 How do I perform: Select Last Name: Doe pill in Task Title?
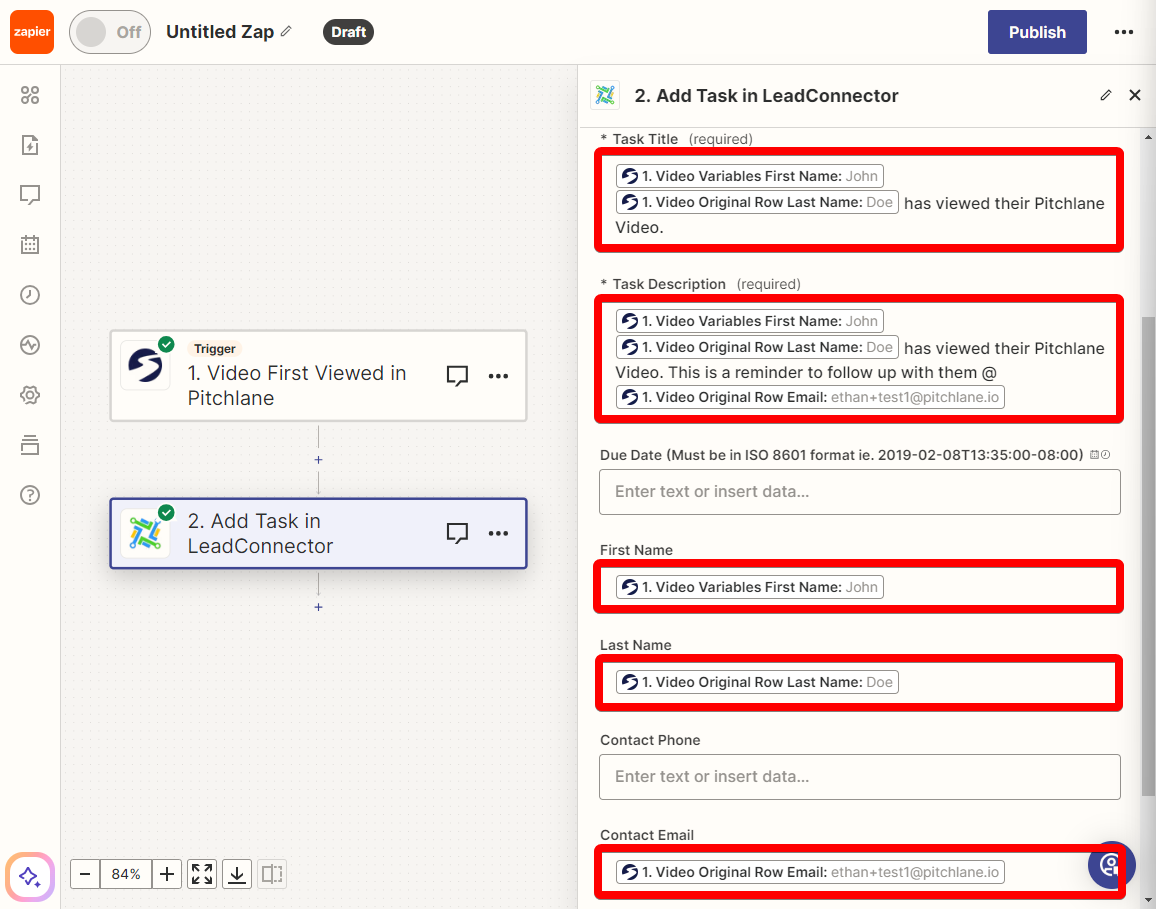[x=756, y=203]
